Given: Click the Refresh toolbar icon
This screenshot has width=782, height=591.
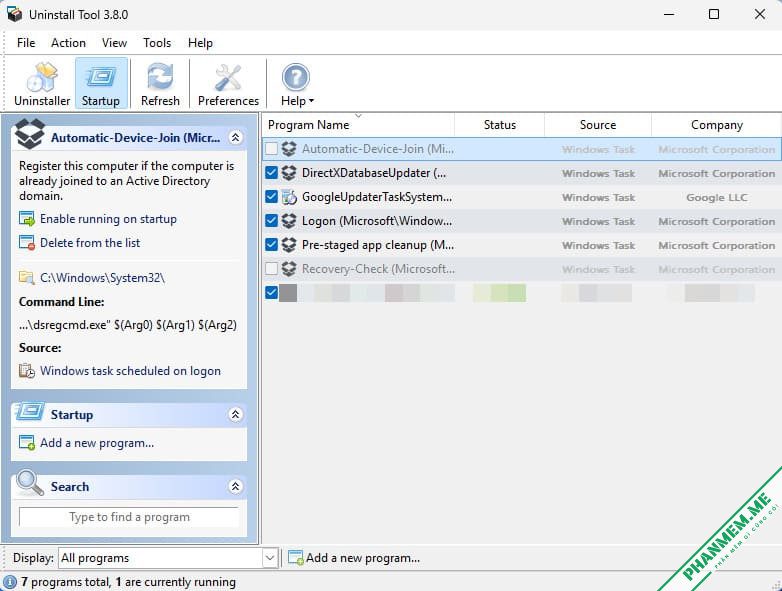Looking at the screenshot, I should [x=160, y=77].
